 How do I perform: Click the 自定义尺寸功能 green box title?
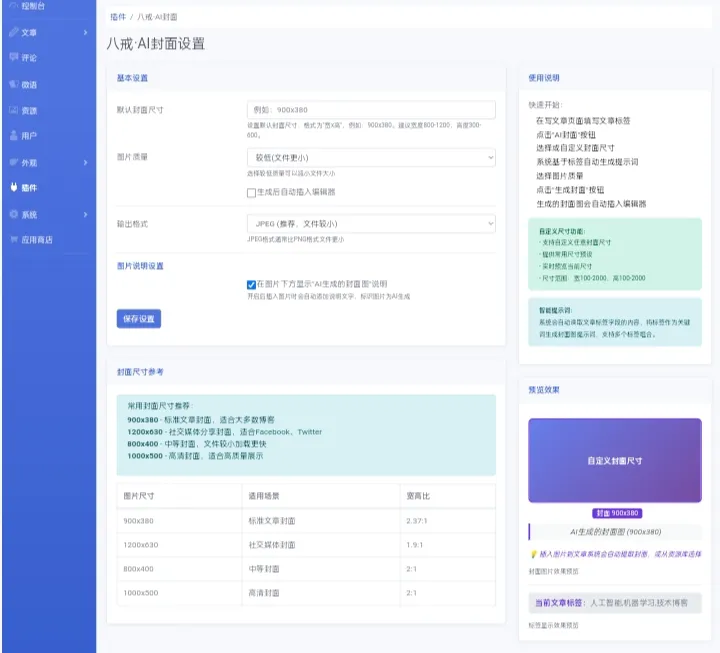[562, 231]
